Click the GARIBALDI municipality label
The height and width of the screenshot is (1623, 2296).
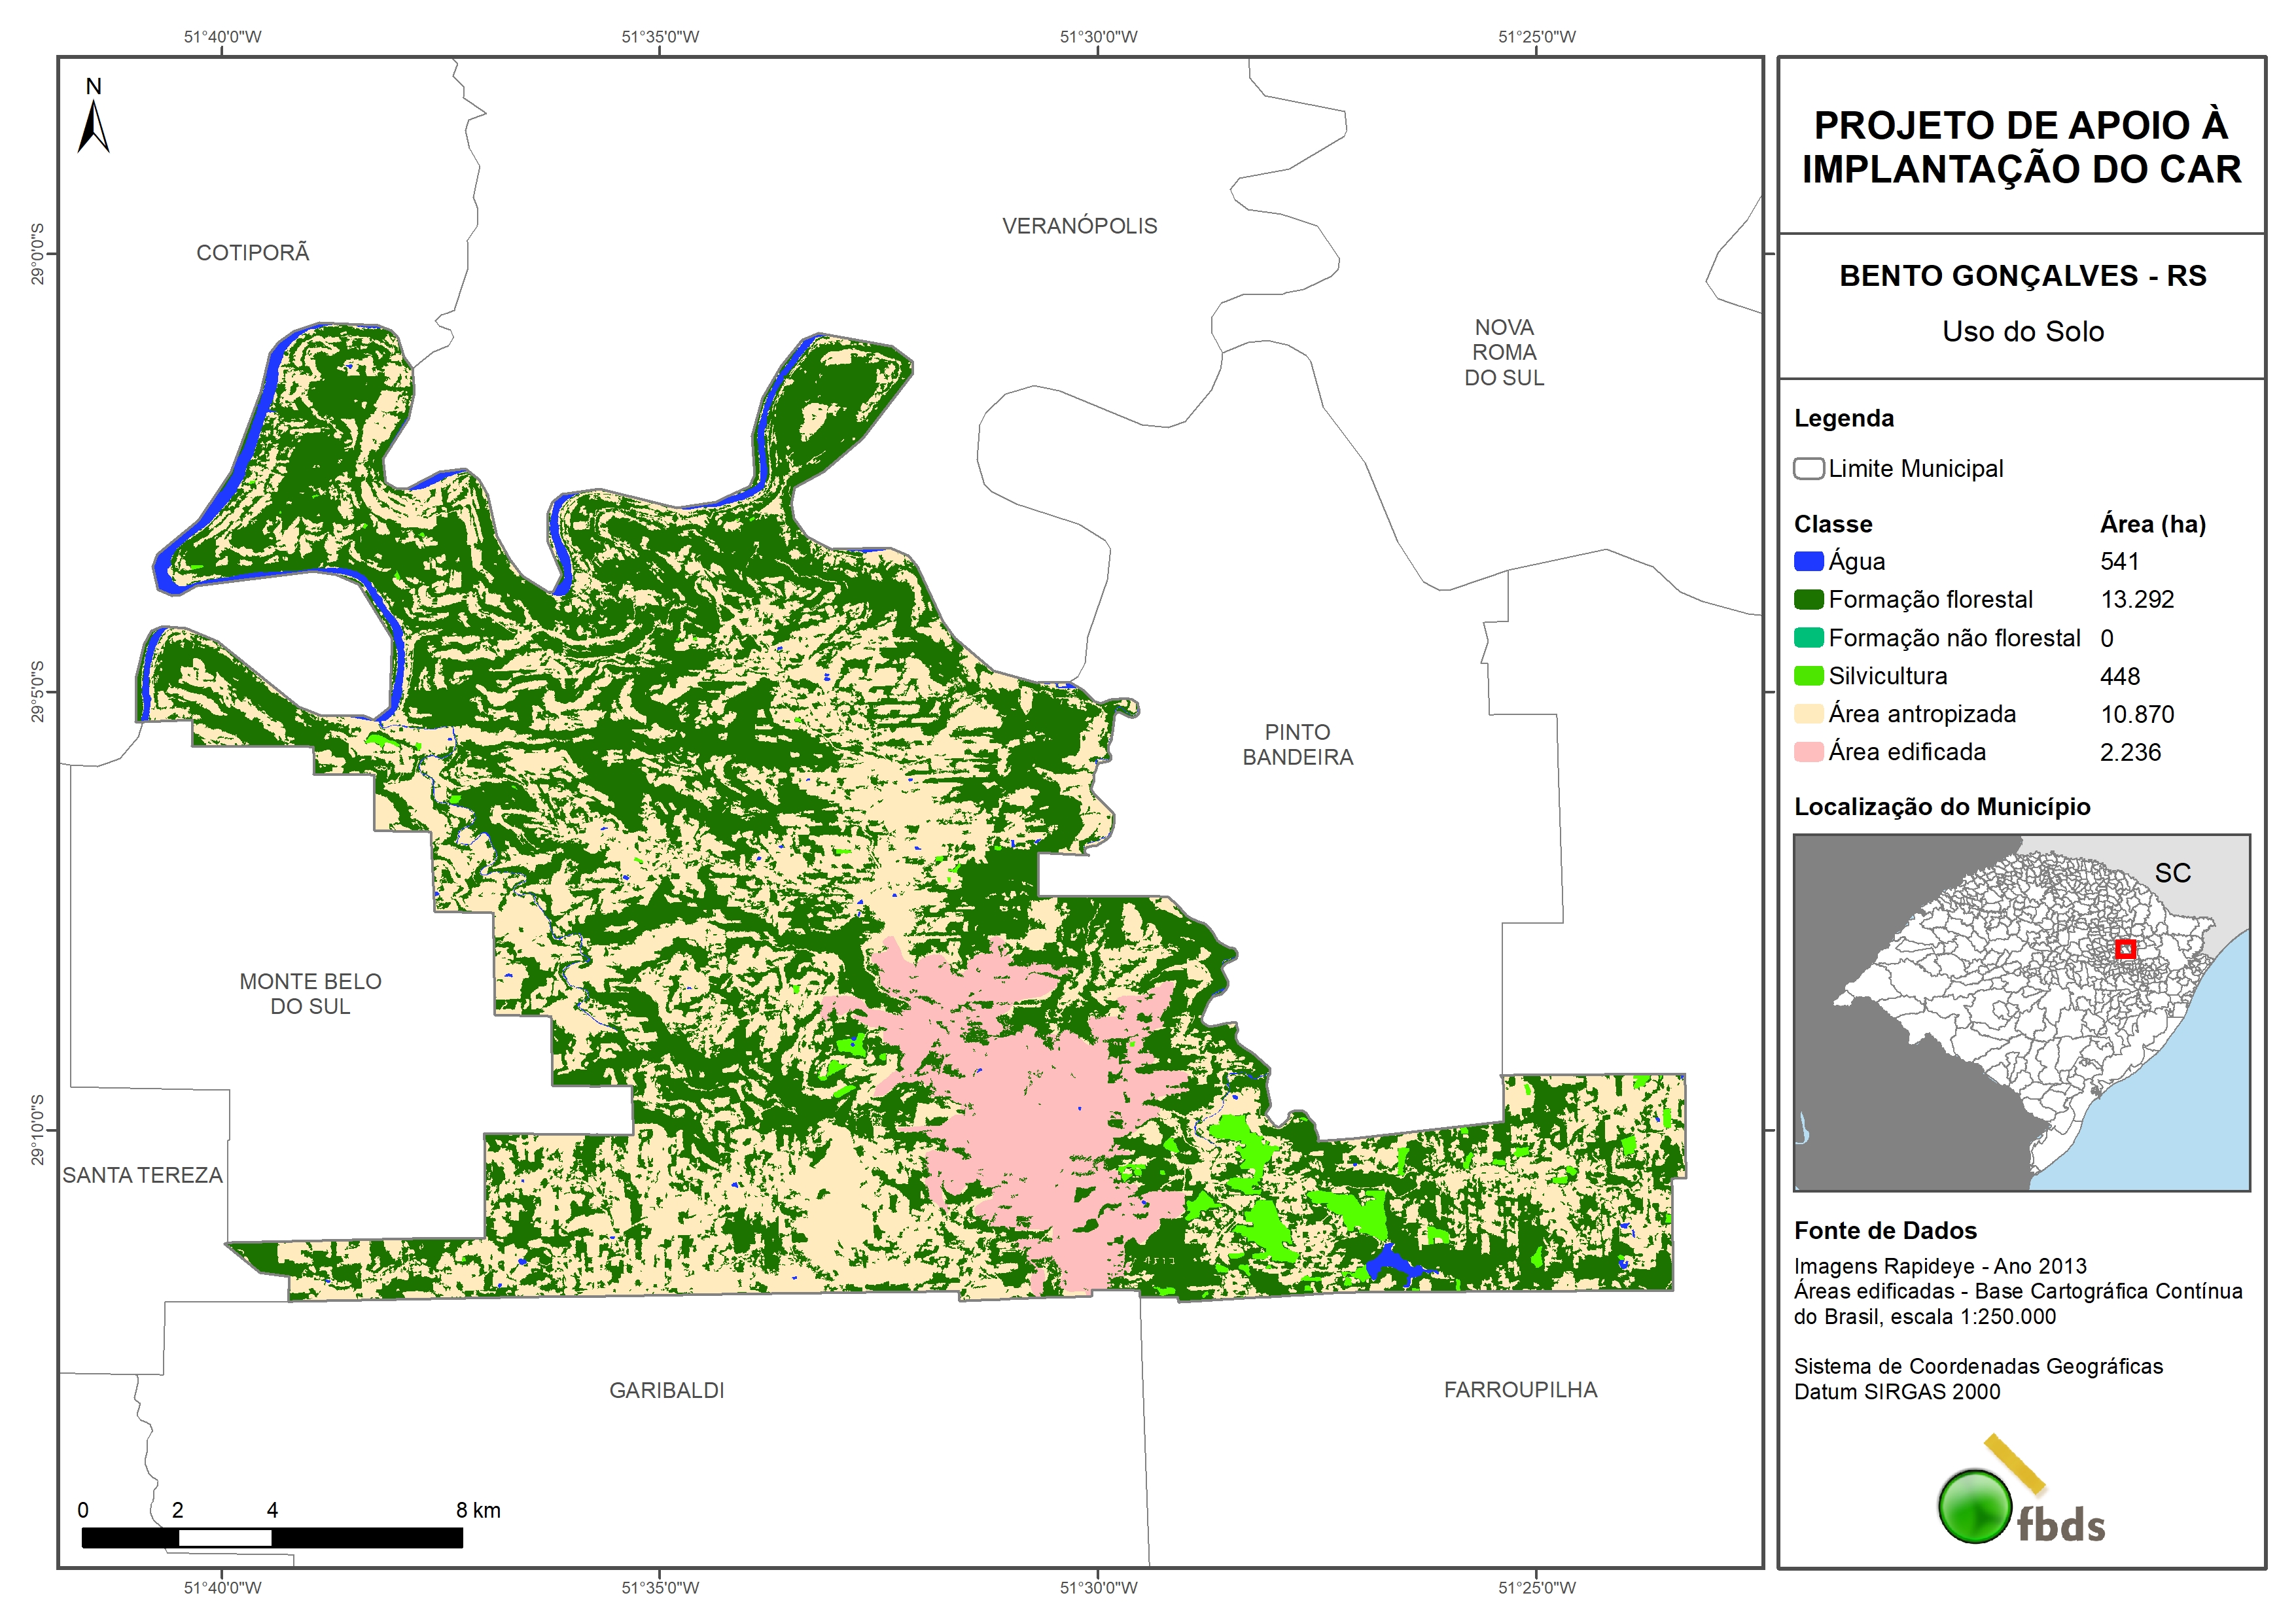coord(666,1390)
